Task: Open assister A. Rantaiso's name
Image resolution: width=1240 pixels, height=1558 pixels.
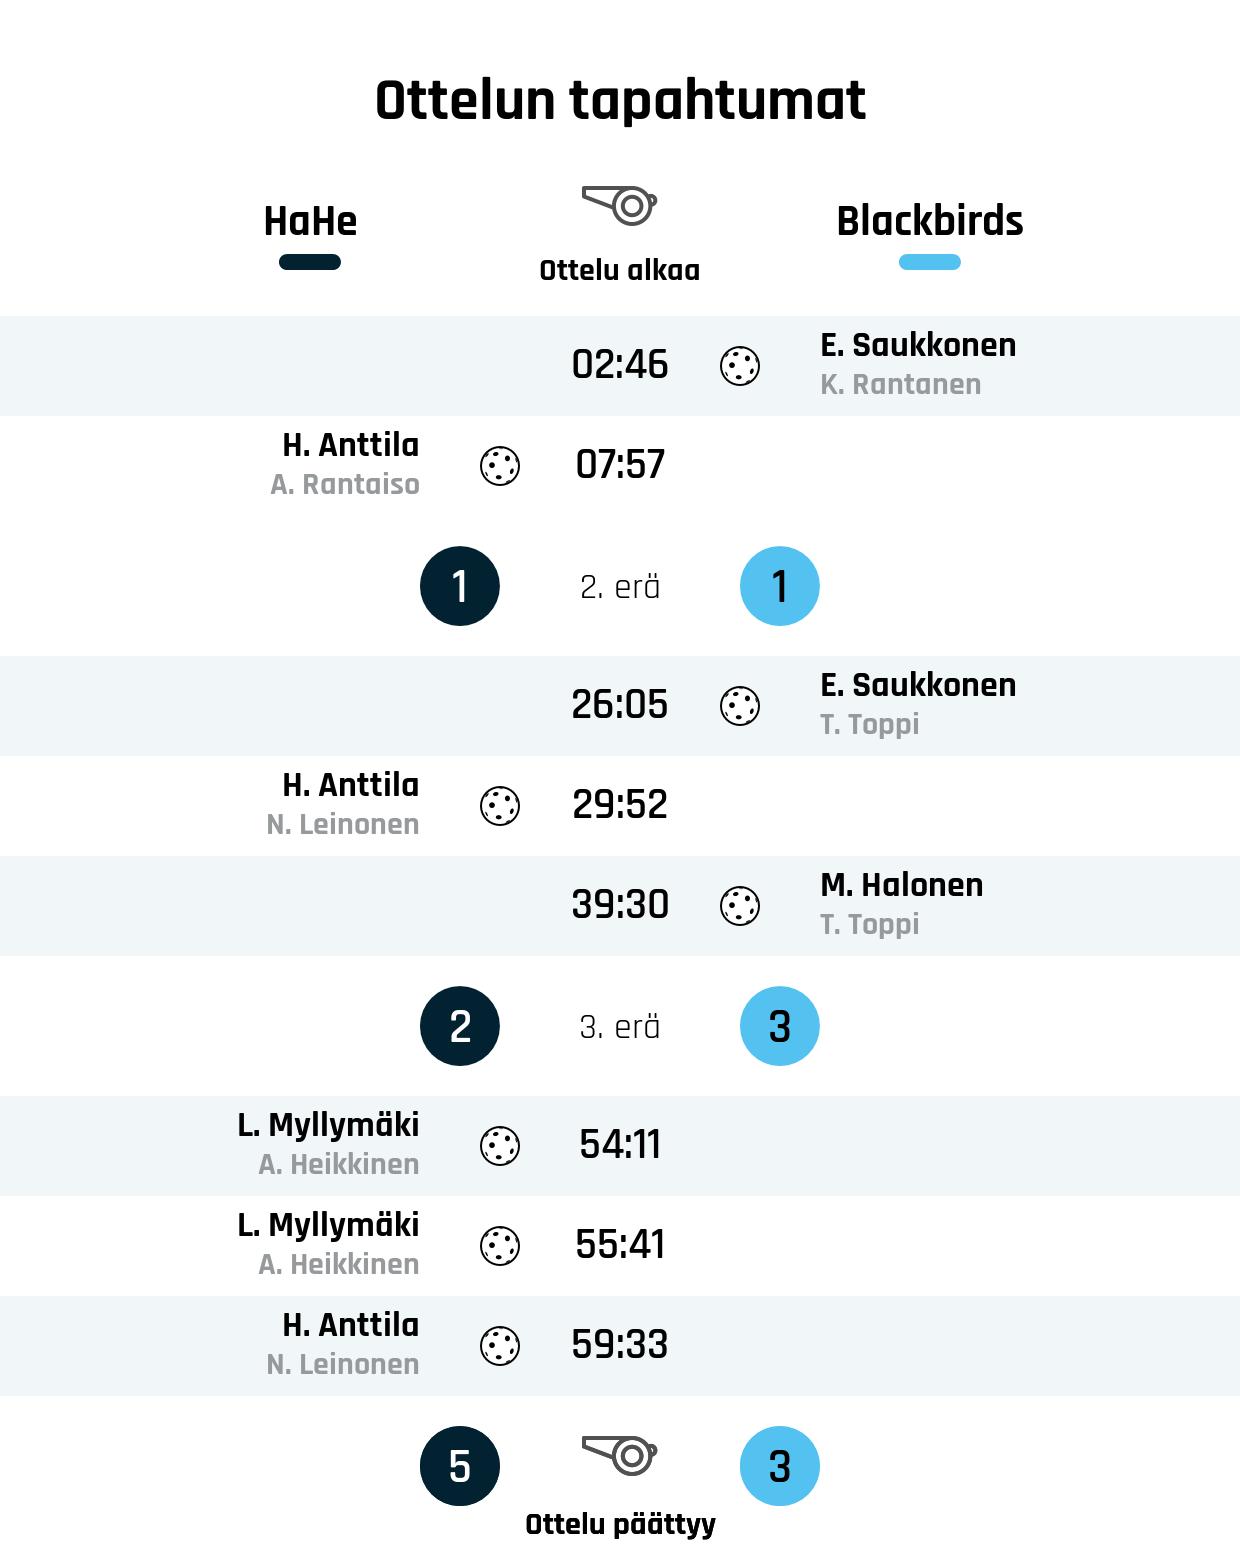Action: click(x=345, y=485)
